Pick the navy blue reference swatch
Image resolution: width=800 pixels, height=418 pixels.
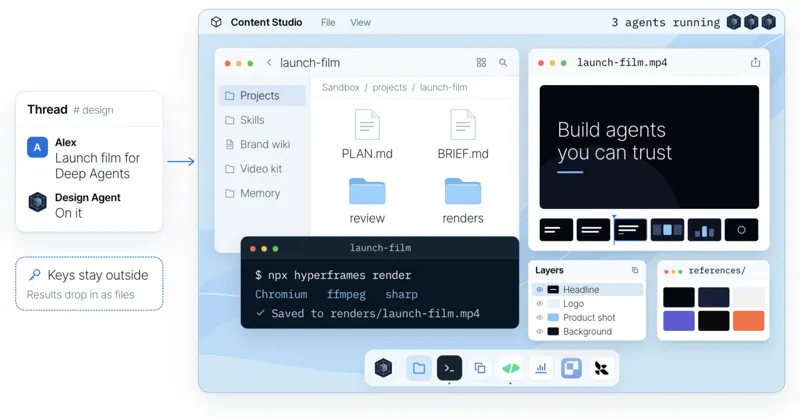pos(713,297)
